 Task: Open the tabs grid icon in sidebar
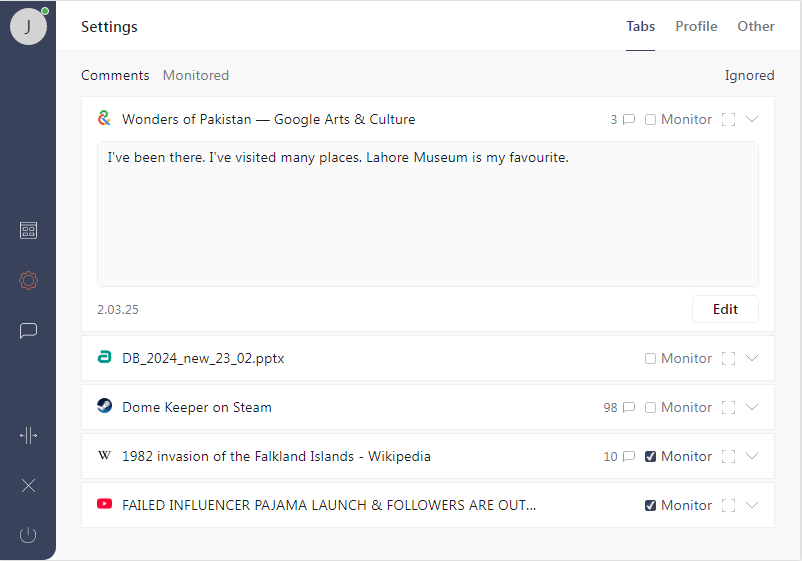click(28, 231)
